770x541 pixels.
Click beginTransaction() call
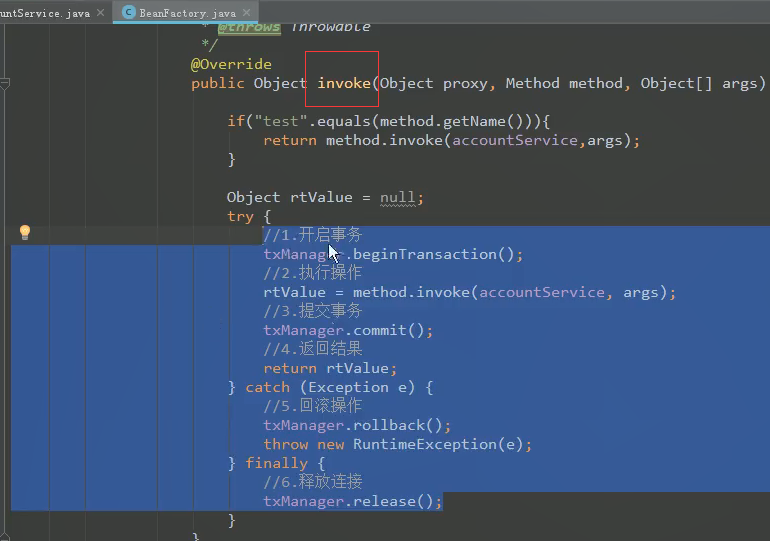[x=433, y=254]
